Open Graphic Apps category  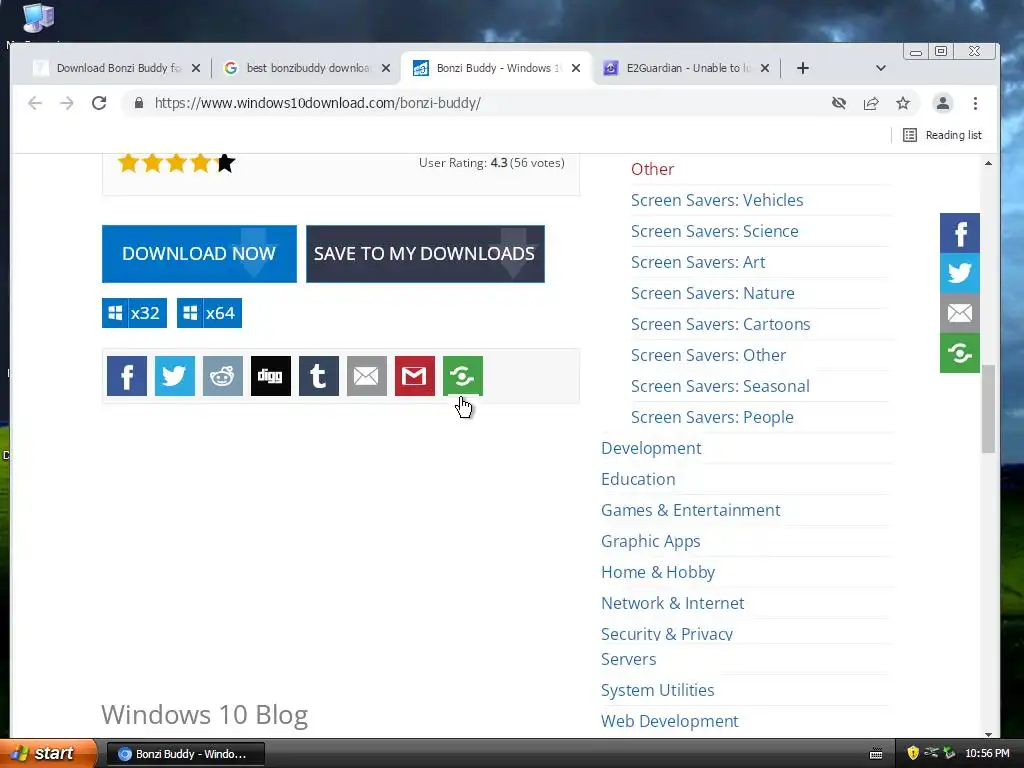(650, 541)
